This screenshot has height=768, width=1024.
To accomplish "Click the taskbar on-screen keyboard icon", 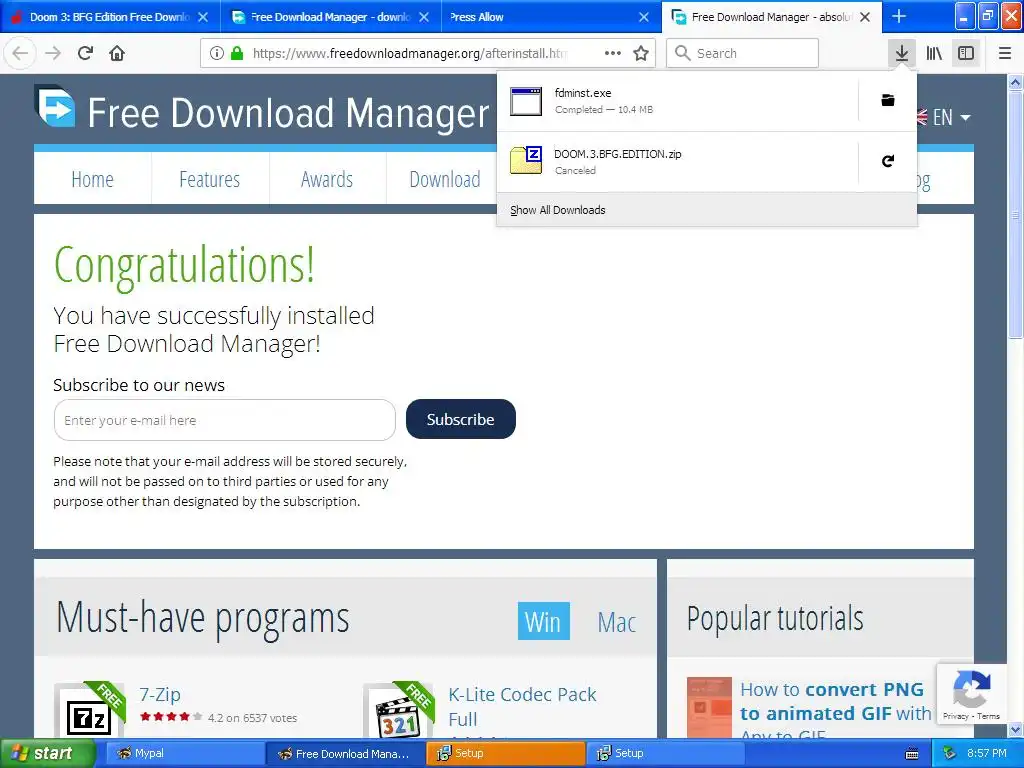I will tap(912, 754).
